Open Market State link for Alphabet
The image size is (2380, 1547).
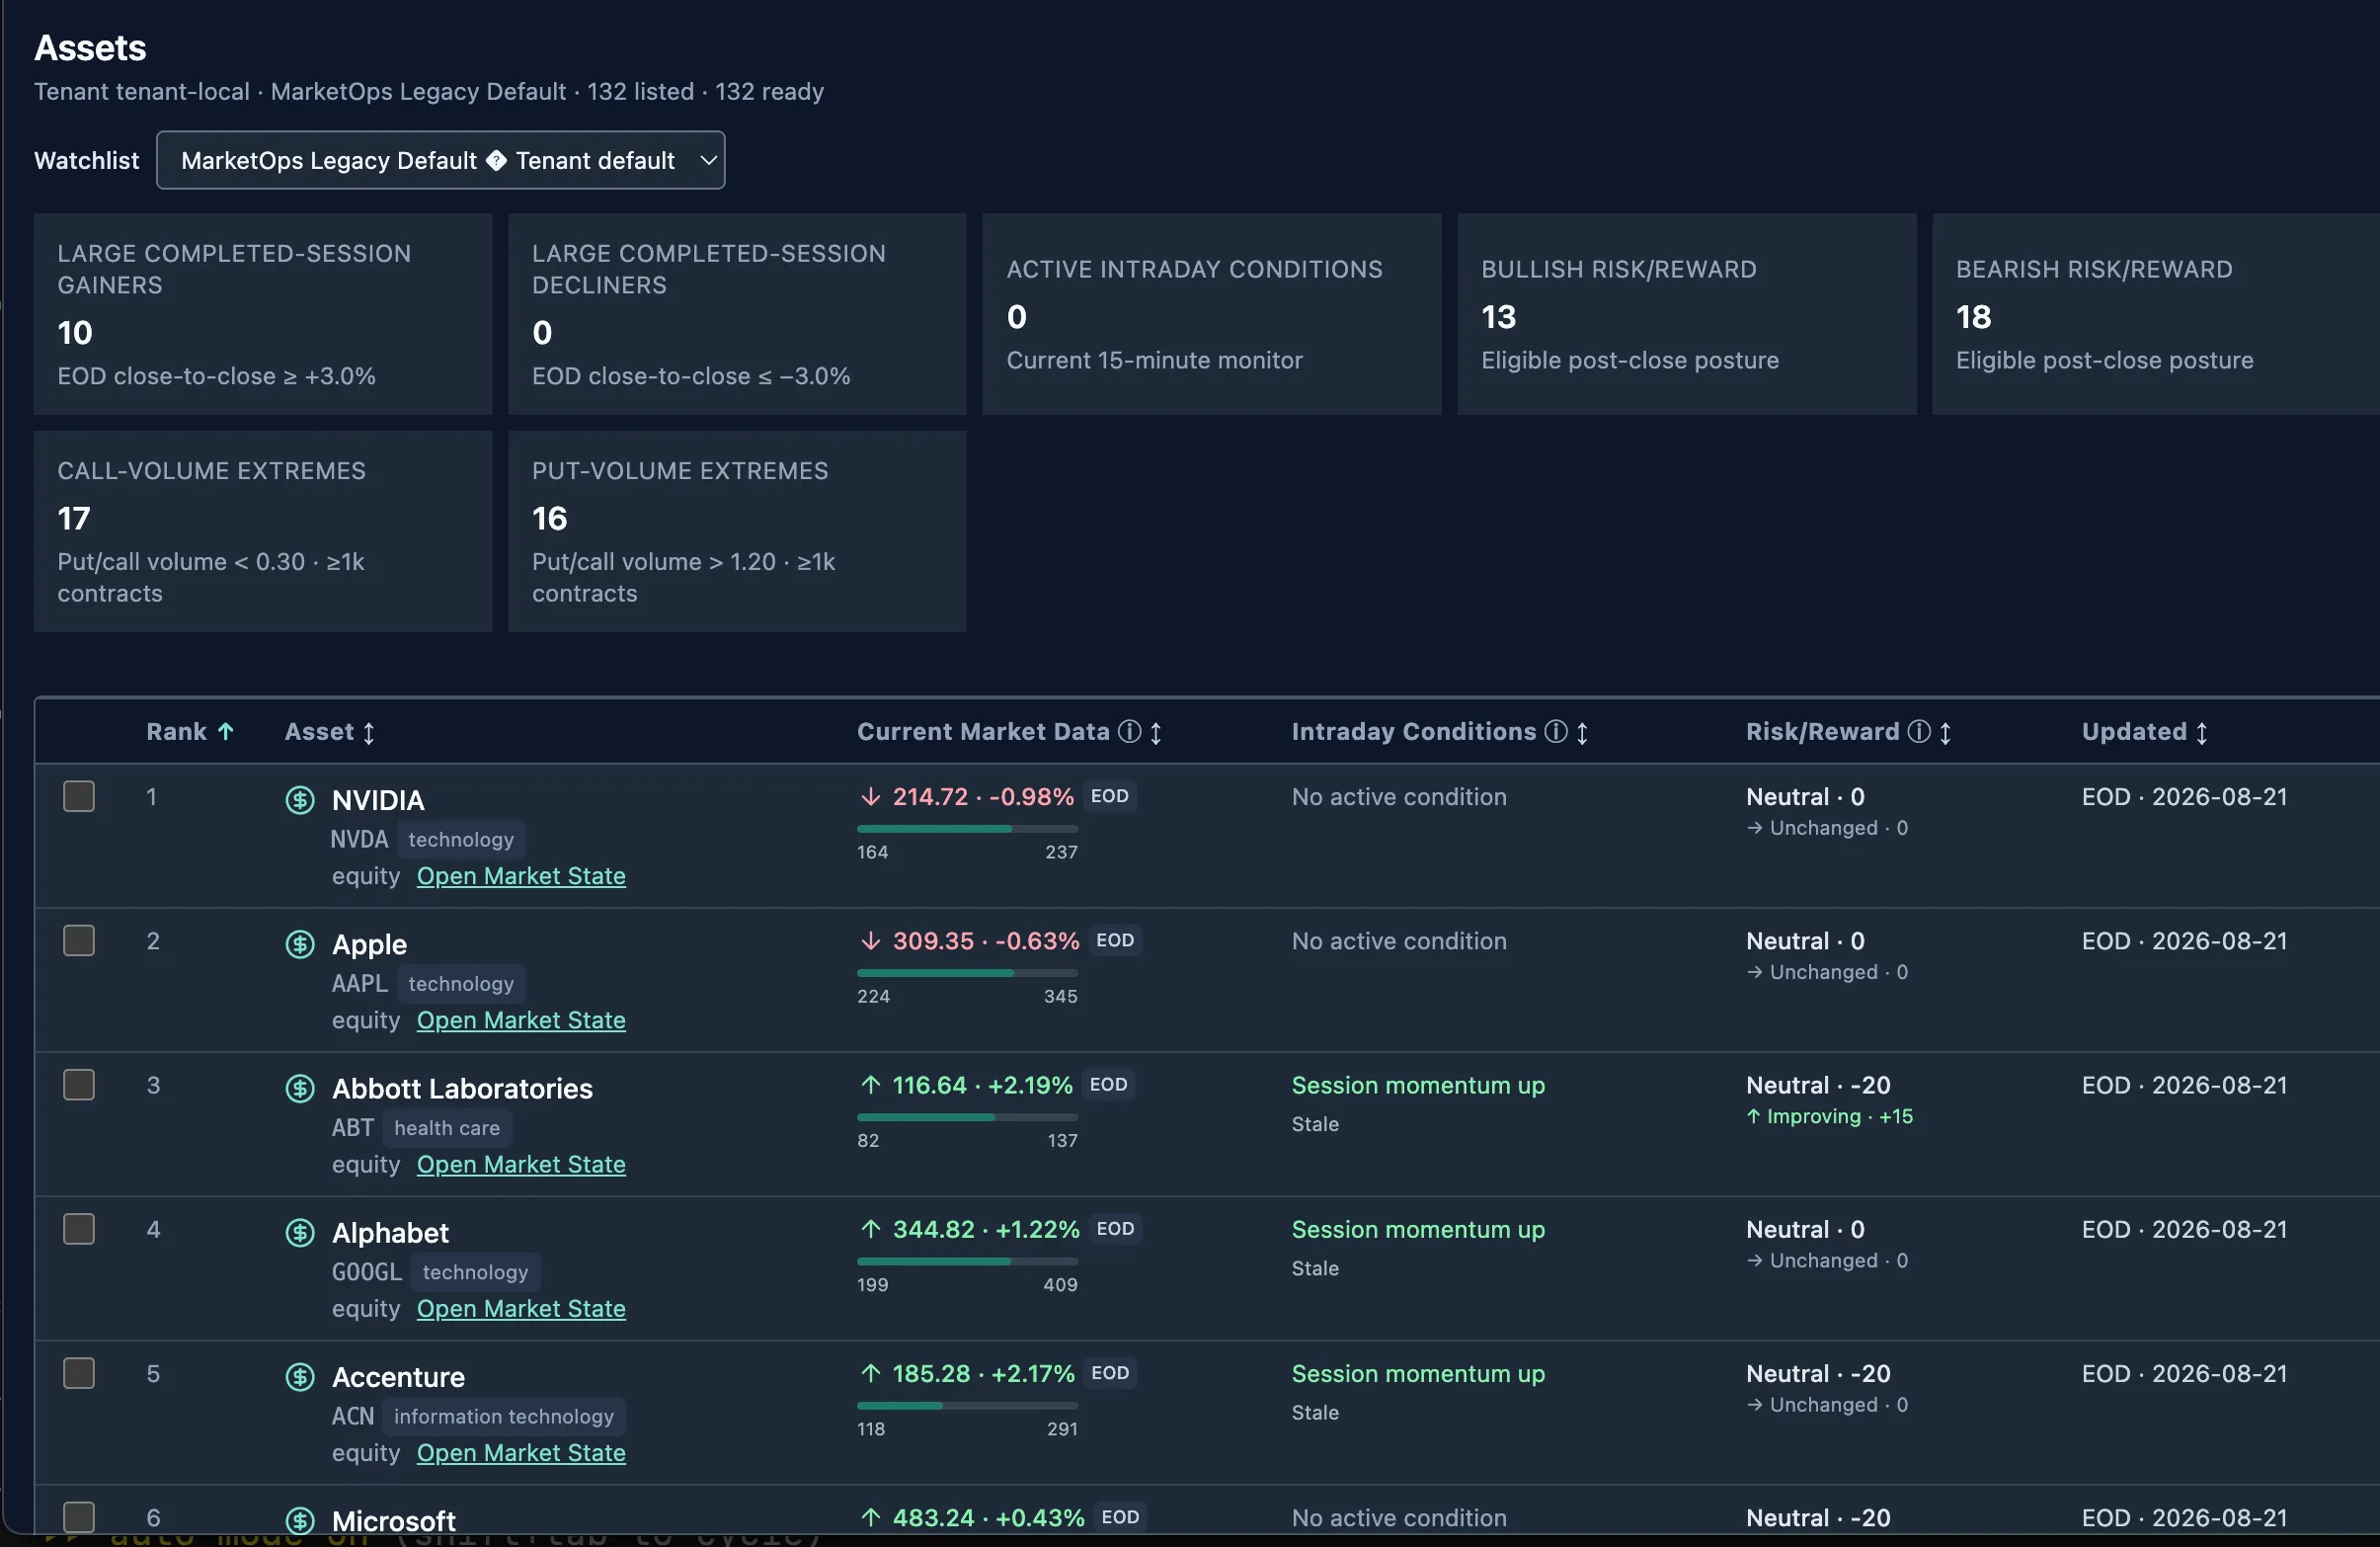[x=521, y=1308]
